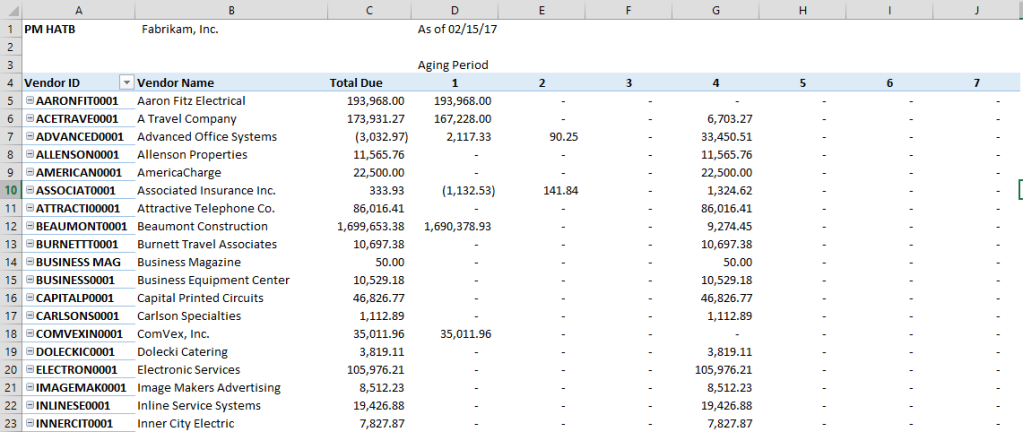Collapse the ACETRAVE0001 vendor row
Screen dimensions: 1023x432
(29, 119)
